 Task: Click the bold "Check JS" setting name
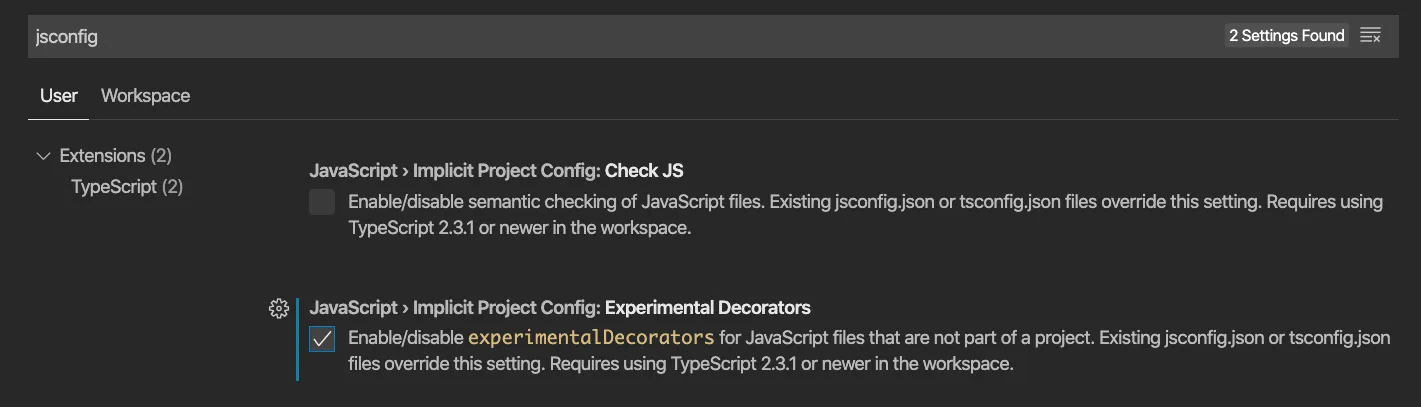coord(644,170)
